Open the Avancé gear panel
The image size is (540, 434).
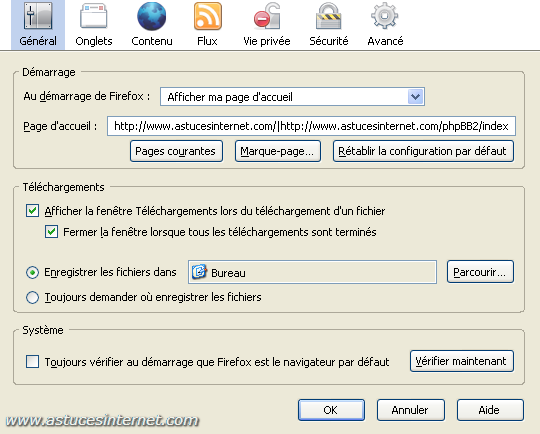[x=385, y=25]
